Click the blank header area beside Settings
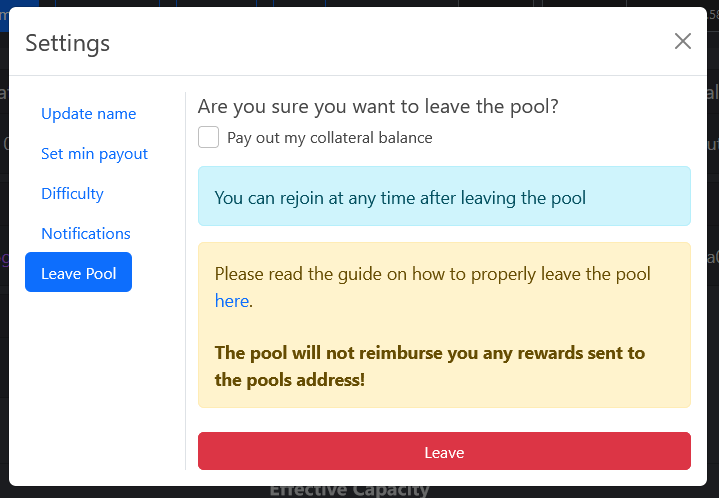Image resolution: width=719 pixels, height=498 pixels. (380, 42)
